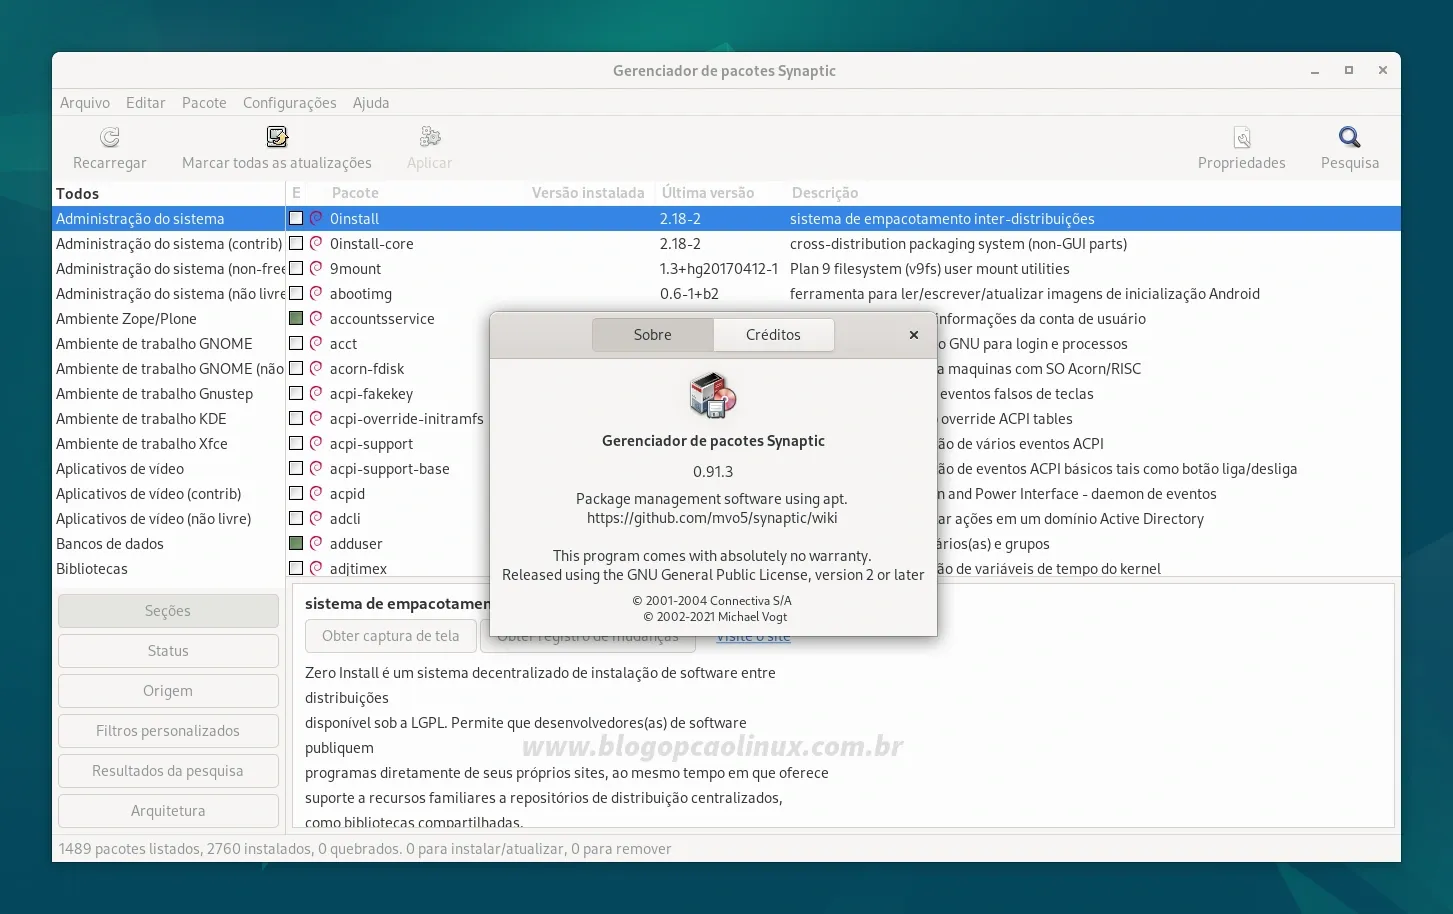Click Debian swirl icon beside 0install-core
The width and height of the screenshot is (1453, 914).
316,243
